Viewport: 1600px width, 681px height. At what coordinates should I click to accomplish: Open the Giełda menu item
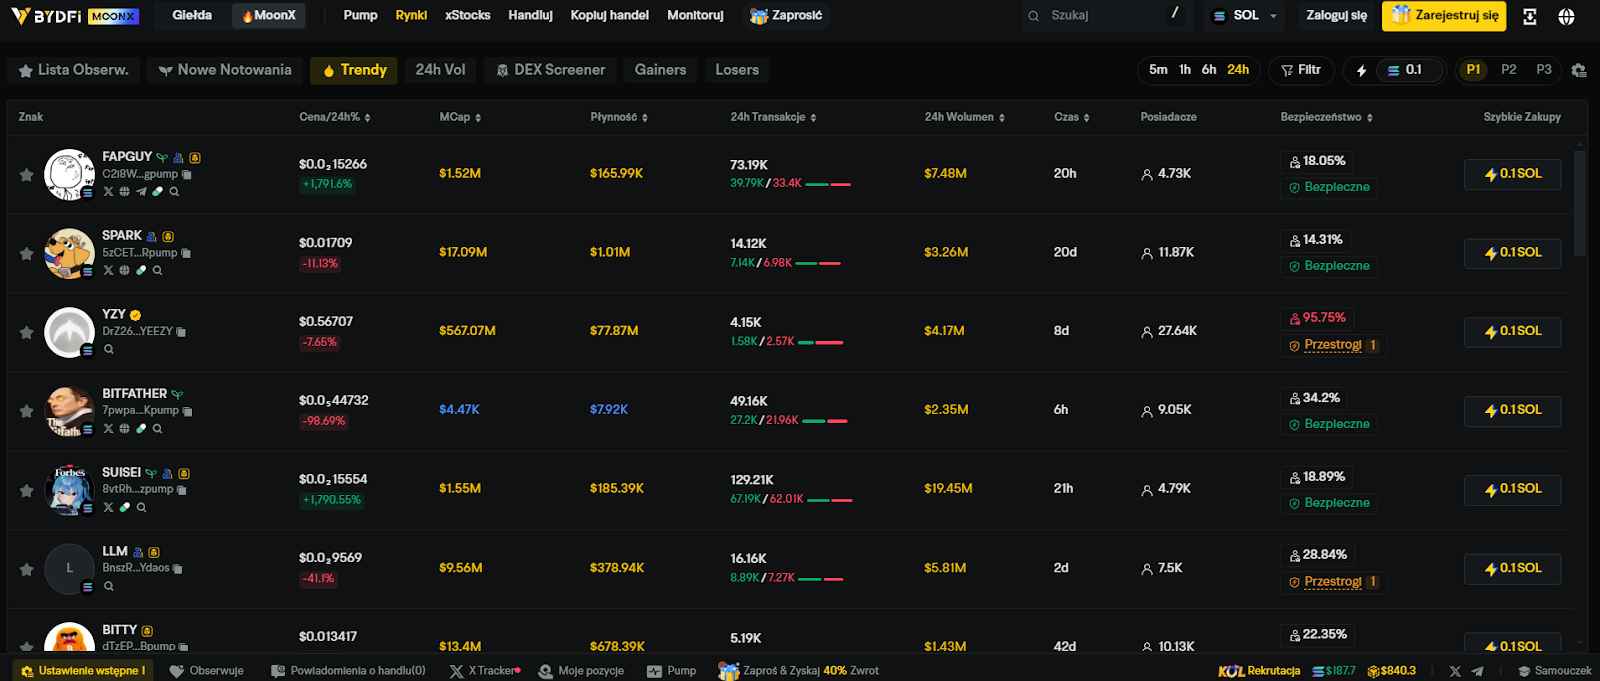[x=192, y=16]
